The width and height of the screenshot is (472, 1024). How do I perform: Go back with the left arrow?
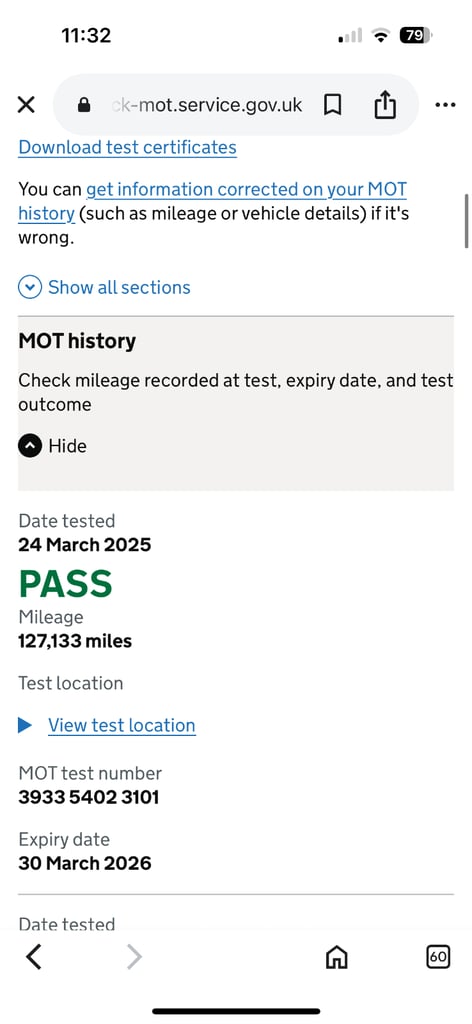pyautogui.click(x=33, y=957)
